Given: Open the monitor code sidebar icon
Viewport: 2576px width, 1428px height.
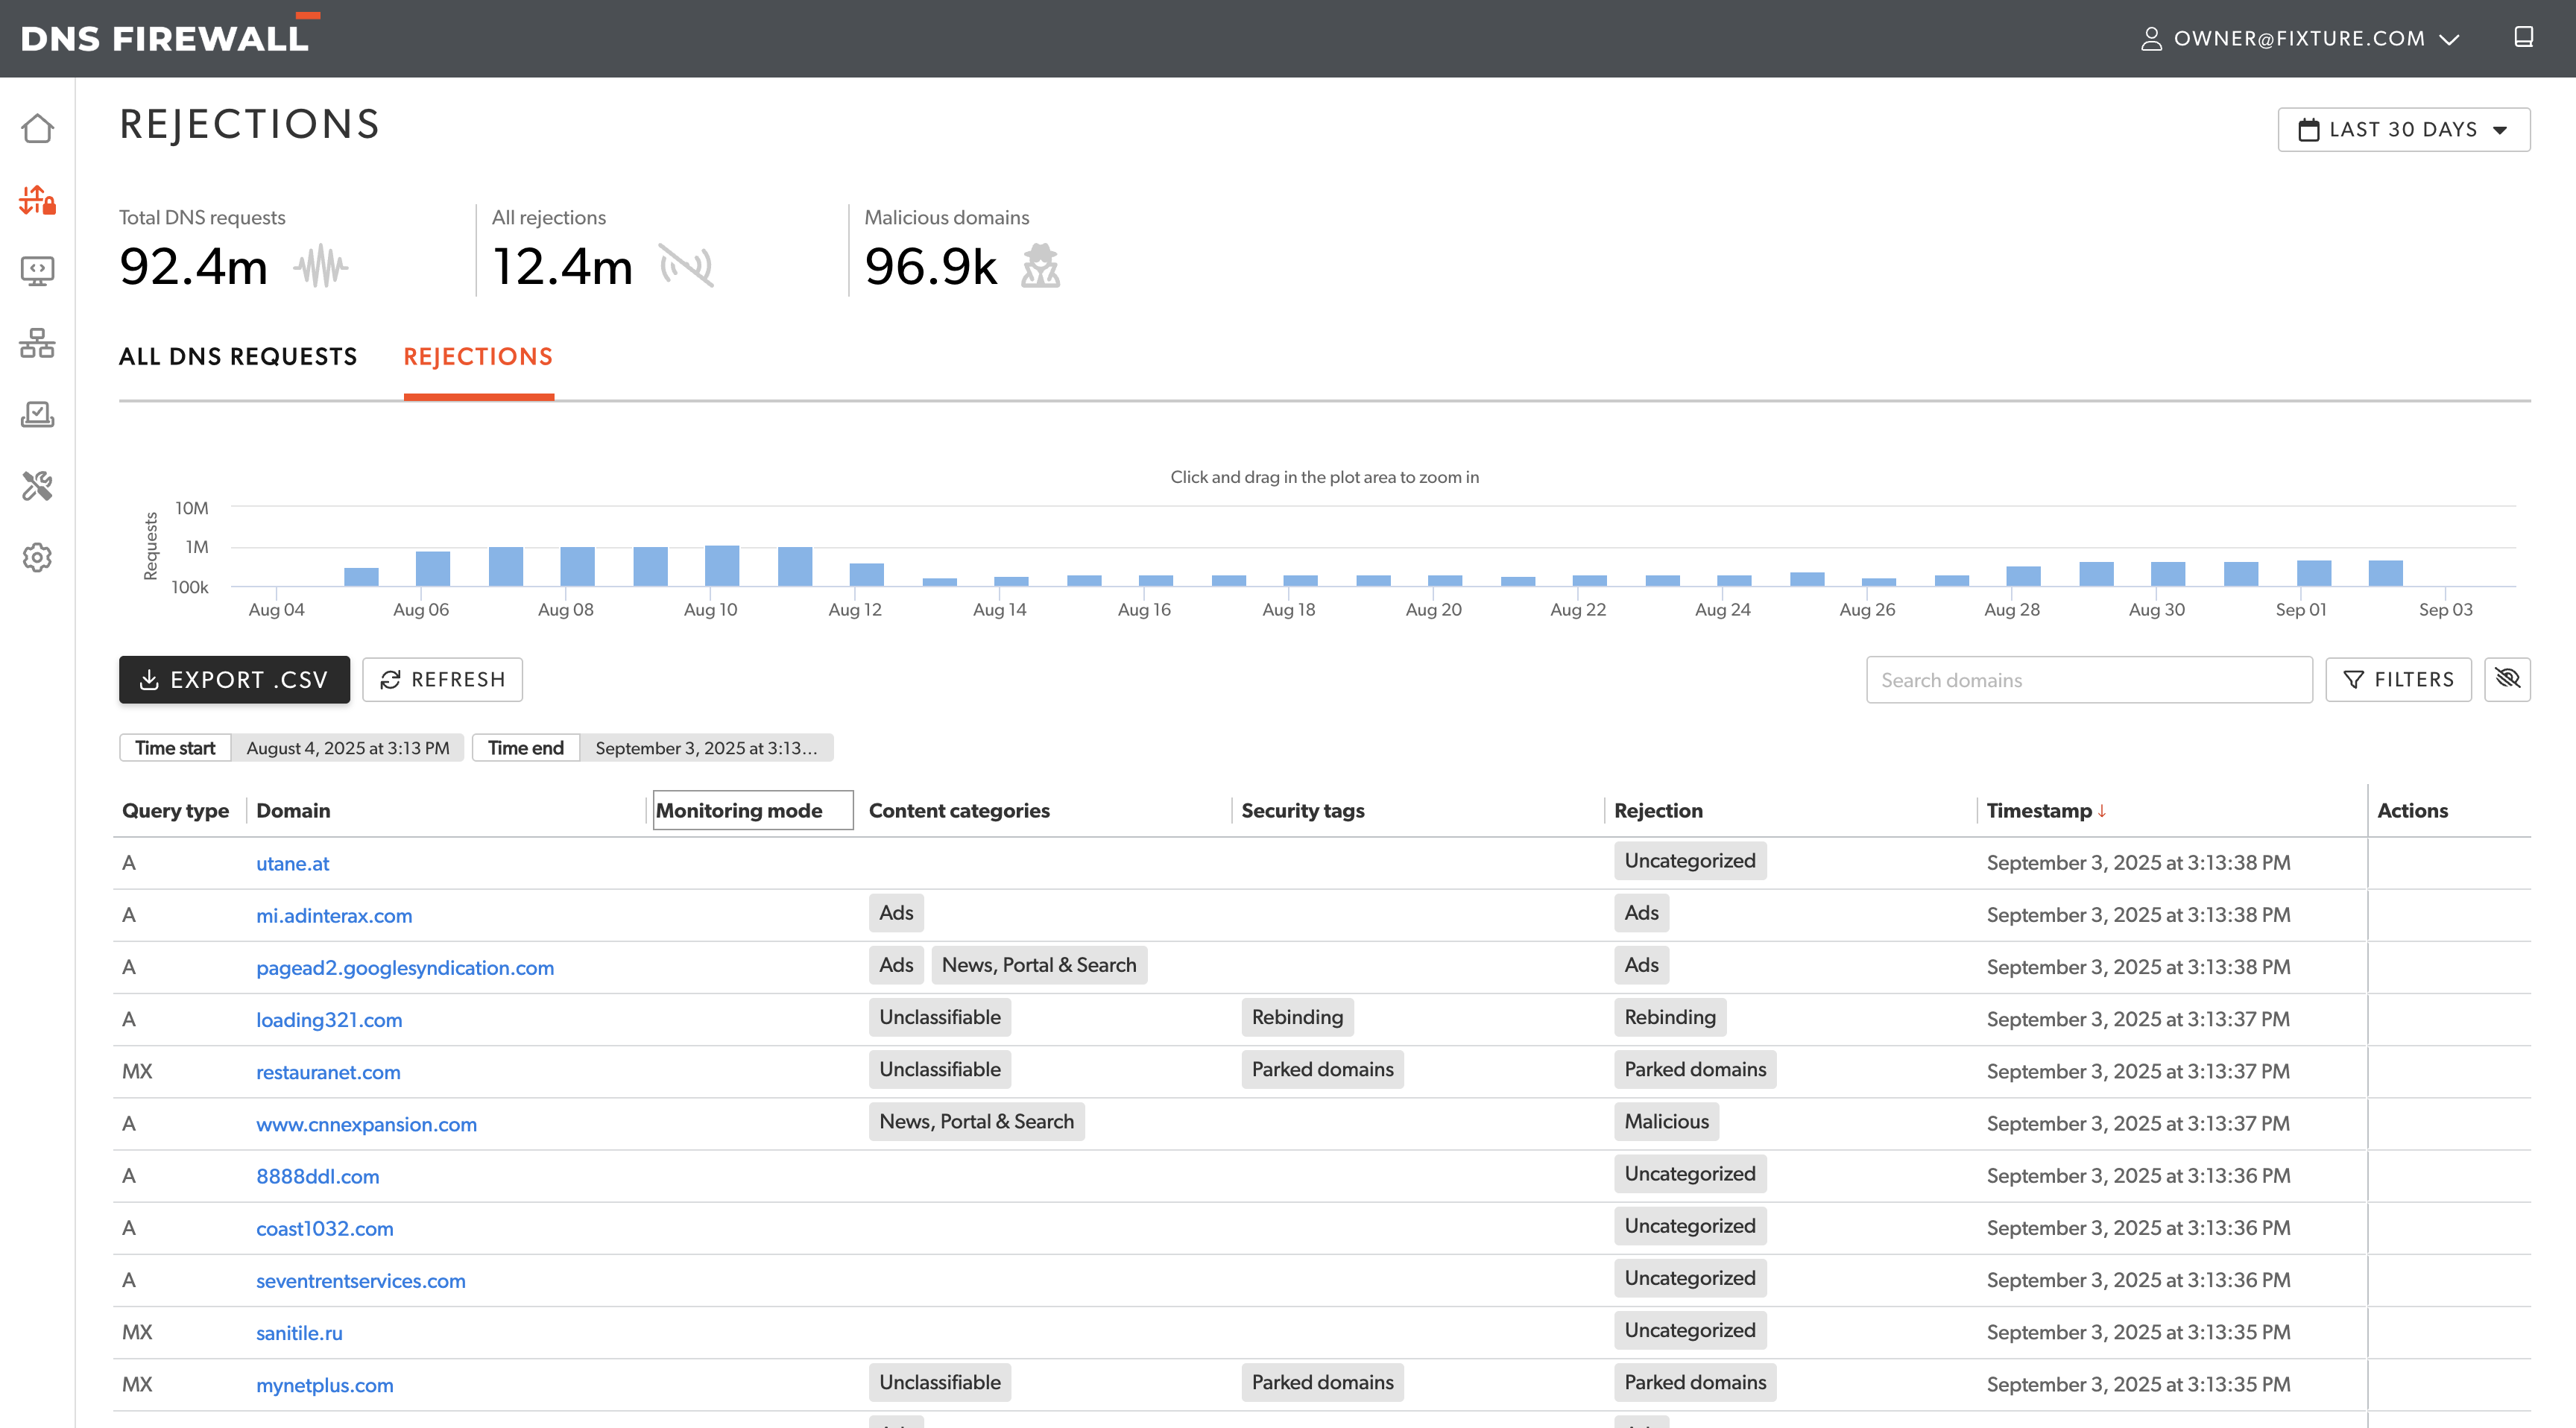Looking at the screenshot, I should tap(37, 271).
